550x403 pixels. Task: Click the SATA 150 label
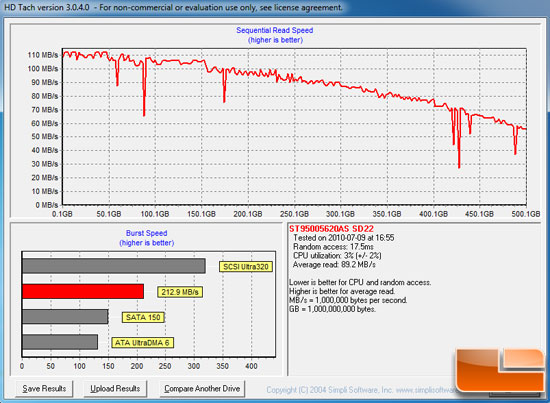tap(143, 317)
